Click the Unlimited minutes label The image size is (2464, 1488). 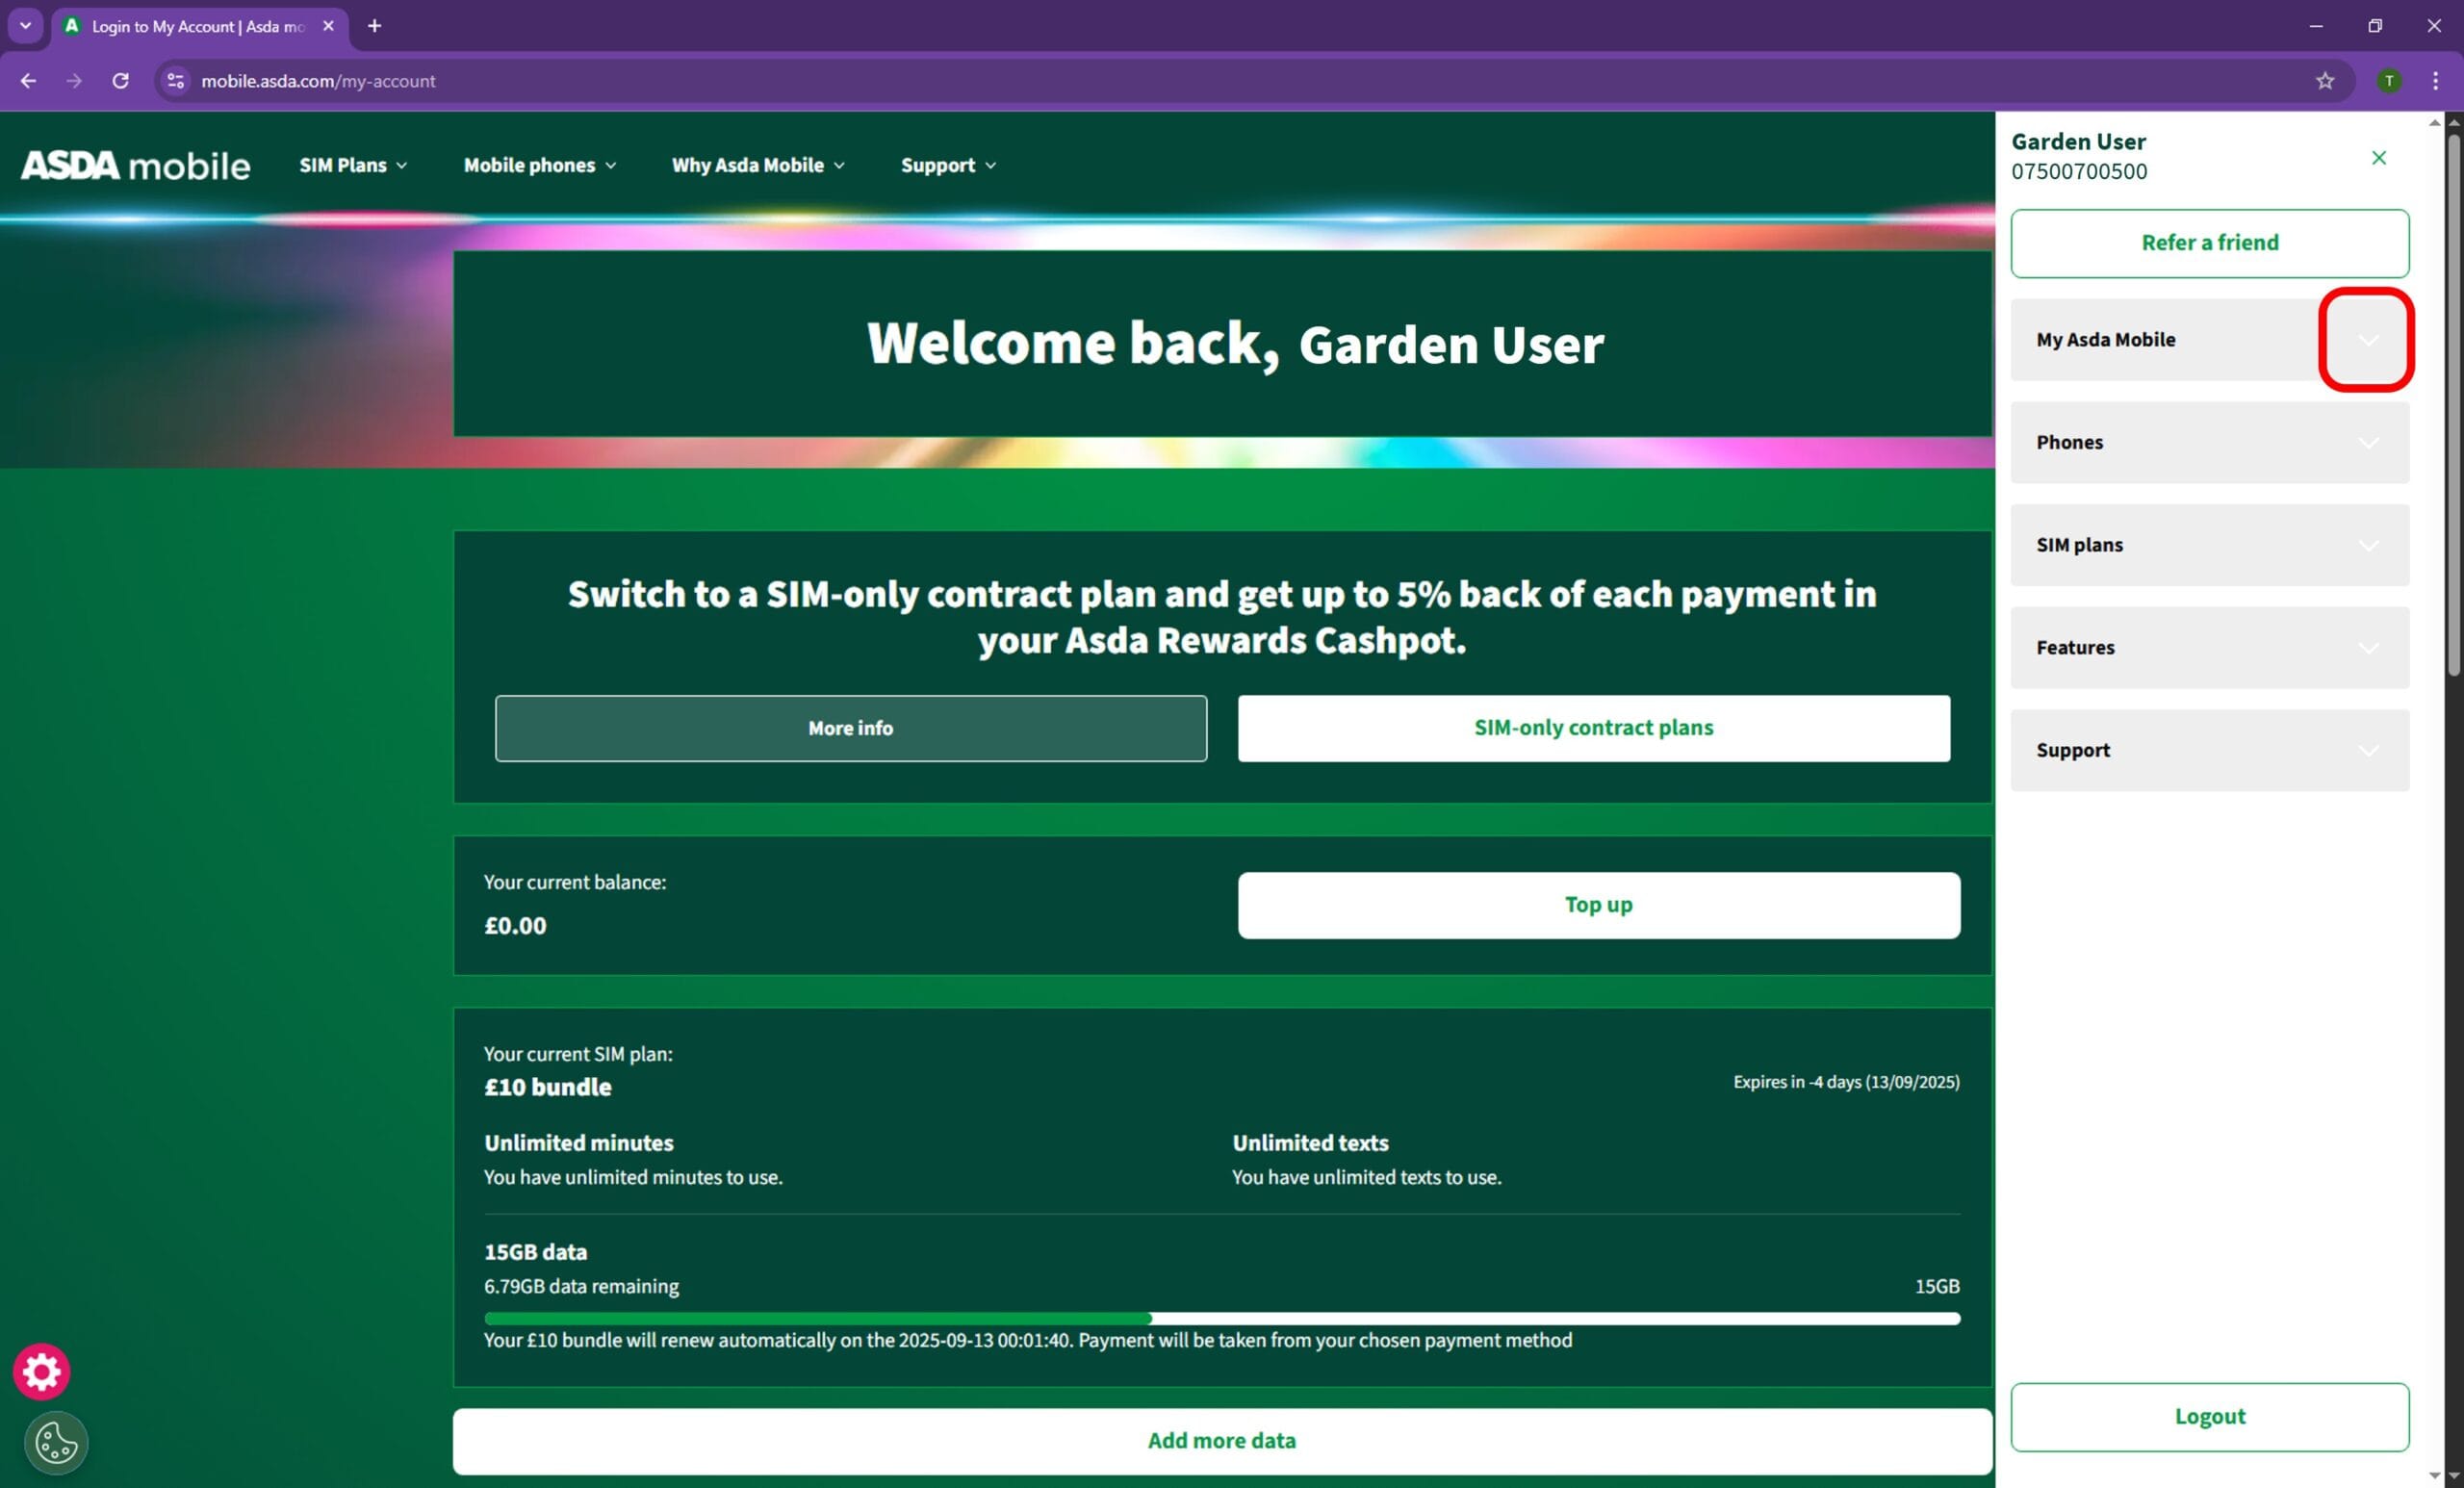[x=578, y=1143]
